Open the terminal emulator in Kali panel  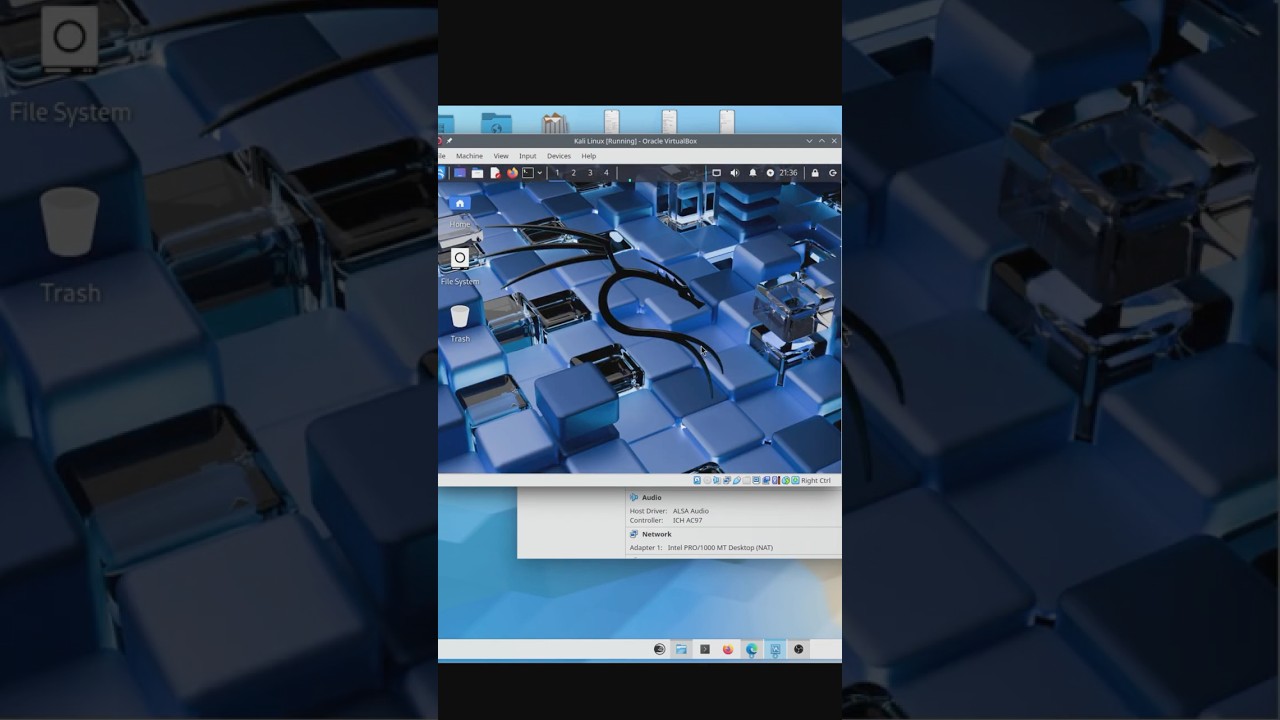[528, 173]
